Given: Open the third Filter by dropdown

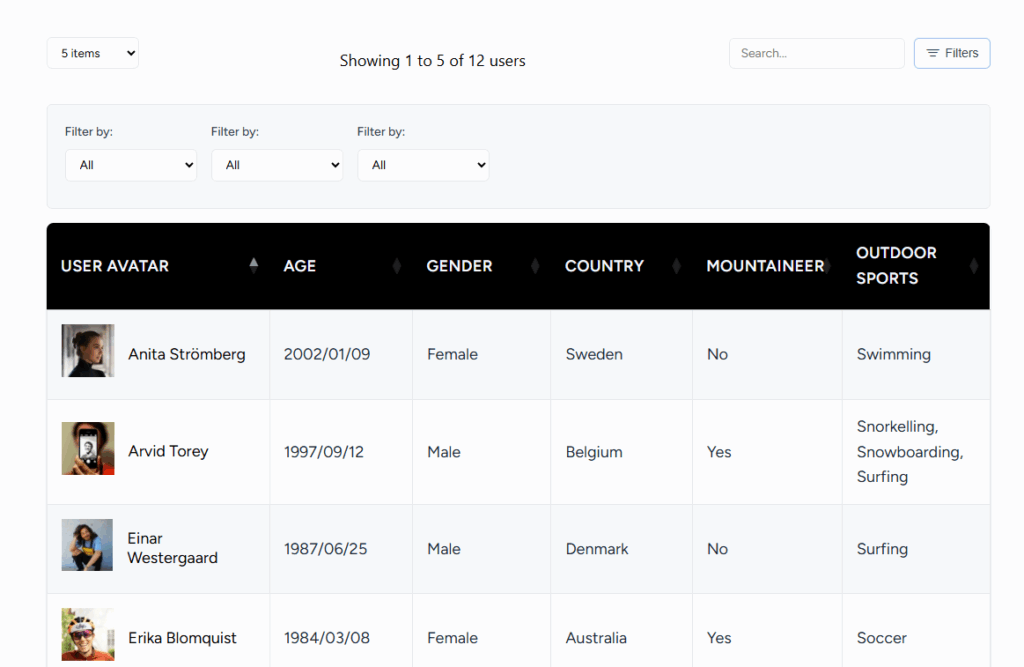Looking at the screenshot, I should [x=423, y=165].
